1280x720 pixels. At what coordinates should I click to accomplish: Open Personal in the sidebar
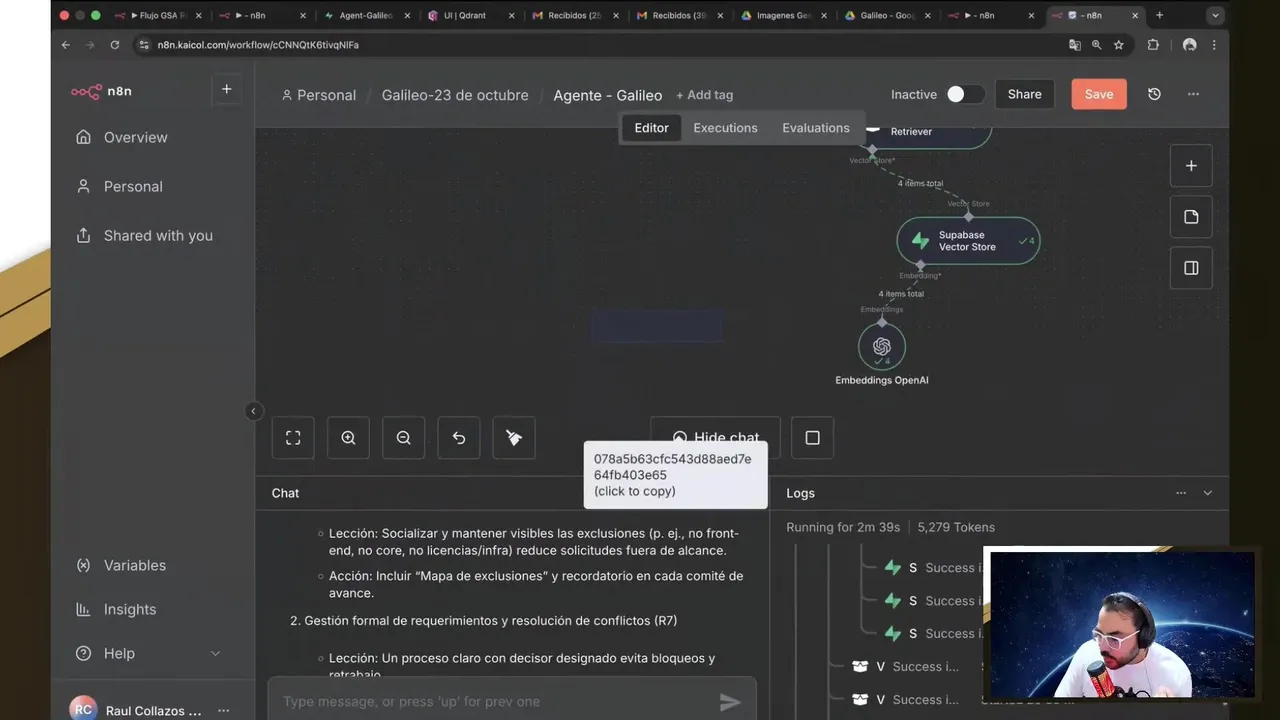(x=133, y=186)
